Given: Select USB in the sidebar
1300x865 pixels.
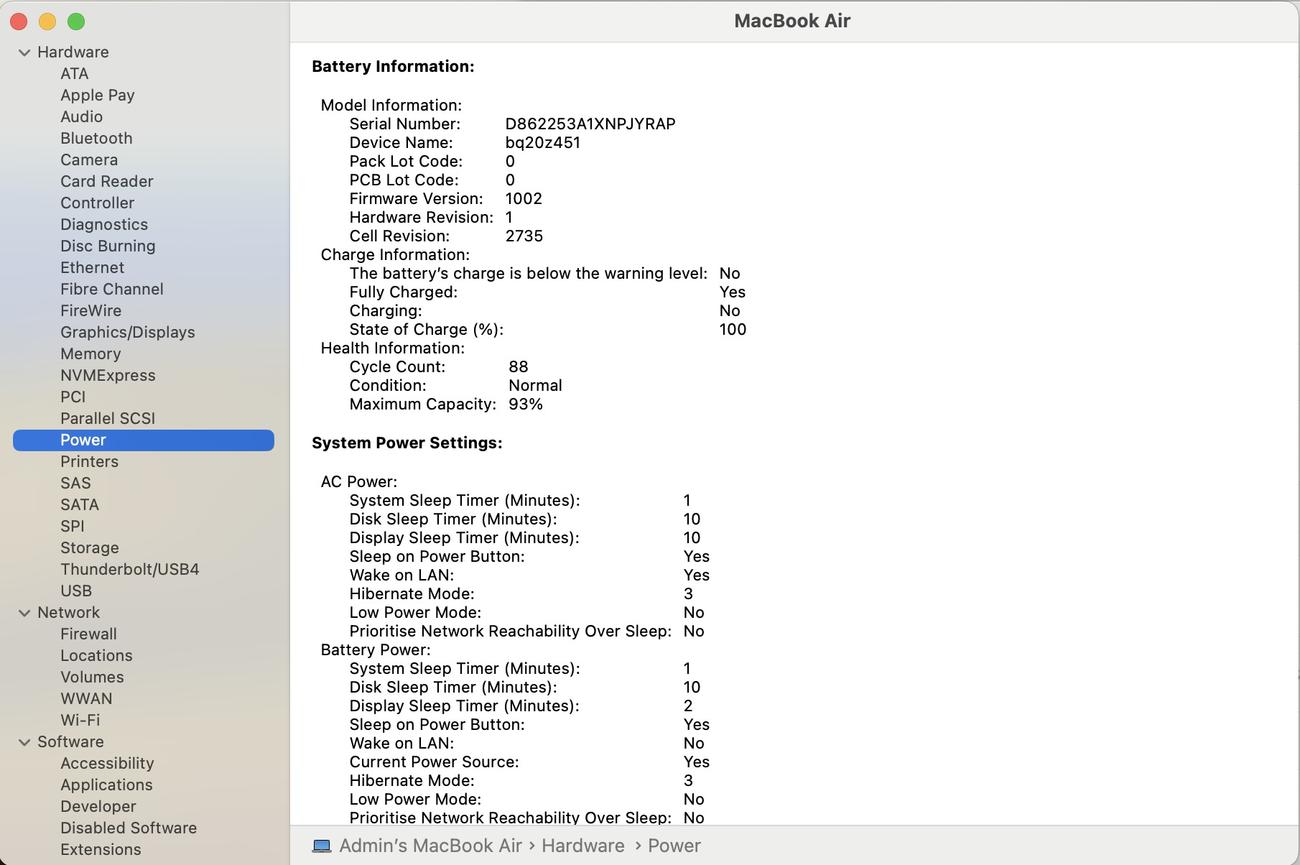Looking at the screenshot, I should point(76,591).
